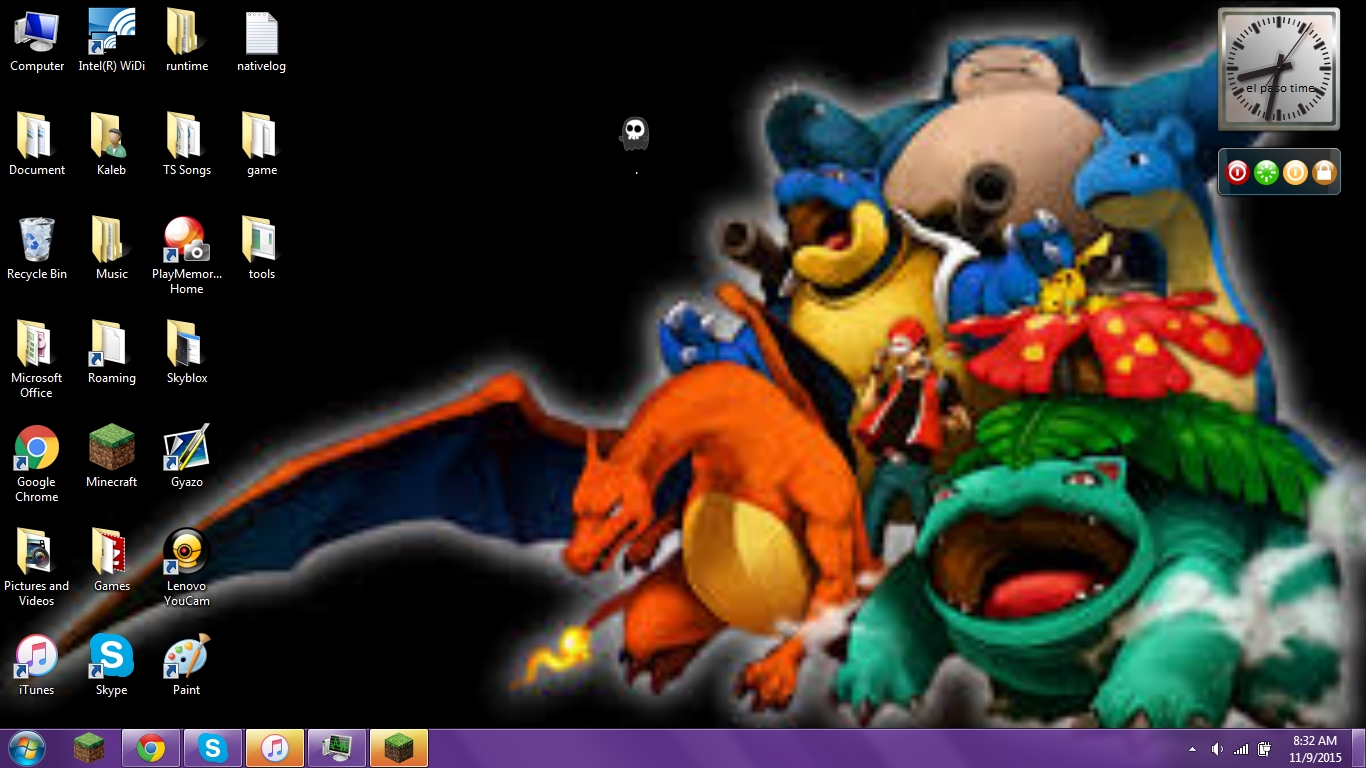Screen dimensions: 1366x768
Task: Select the desktop Music folder
Action: pyautogui.click(x=111, y=249)
